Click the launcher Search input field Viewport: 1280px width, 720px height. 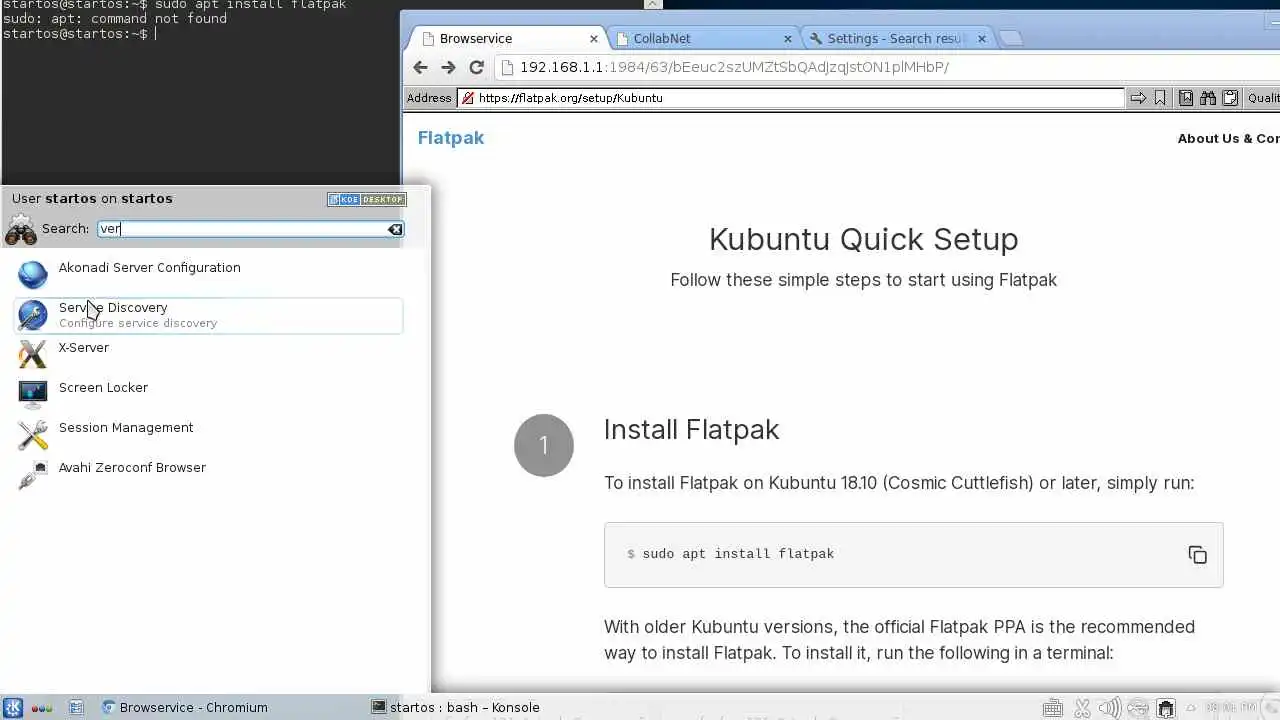point(242,229)
